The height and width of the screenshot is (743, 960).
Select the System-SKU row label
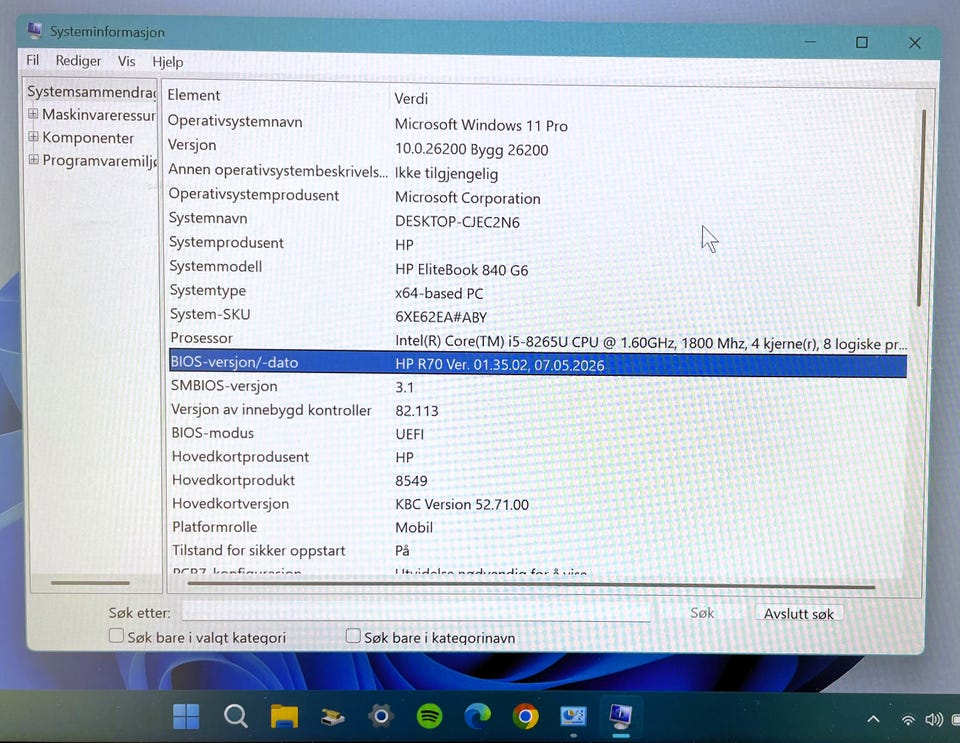210,315
